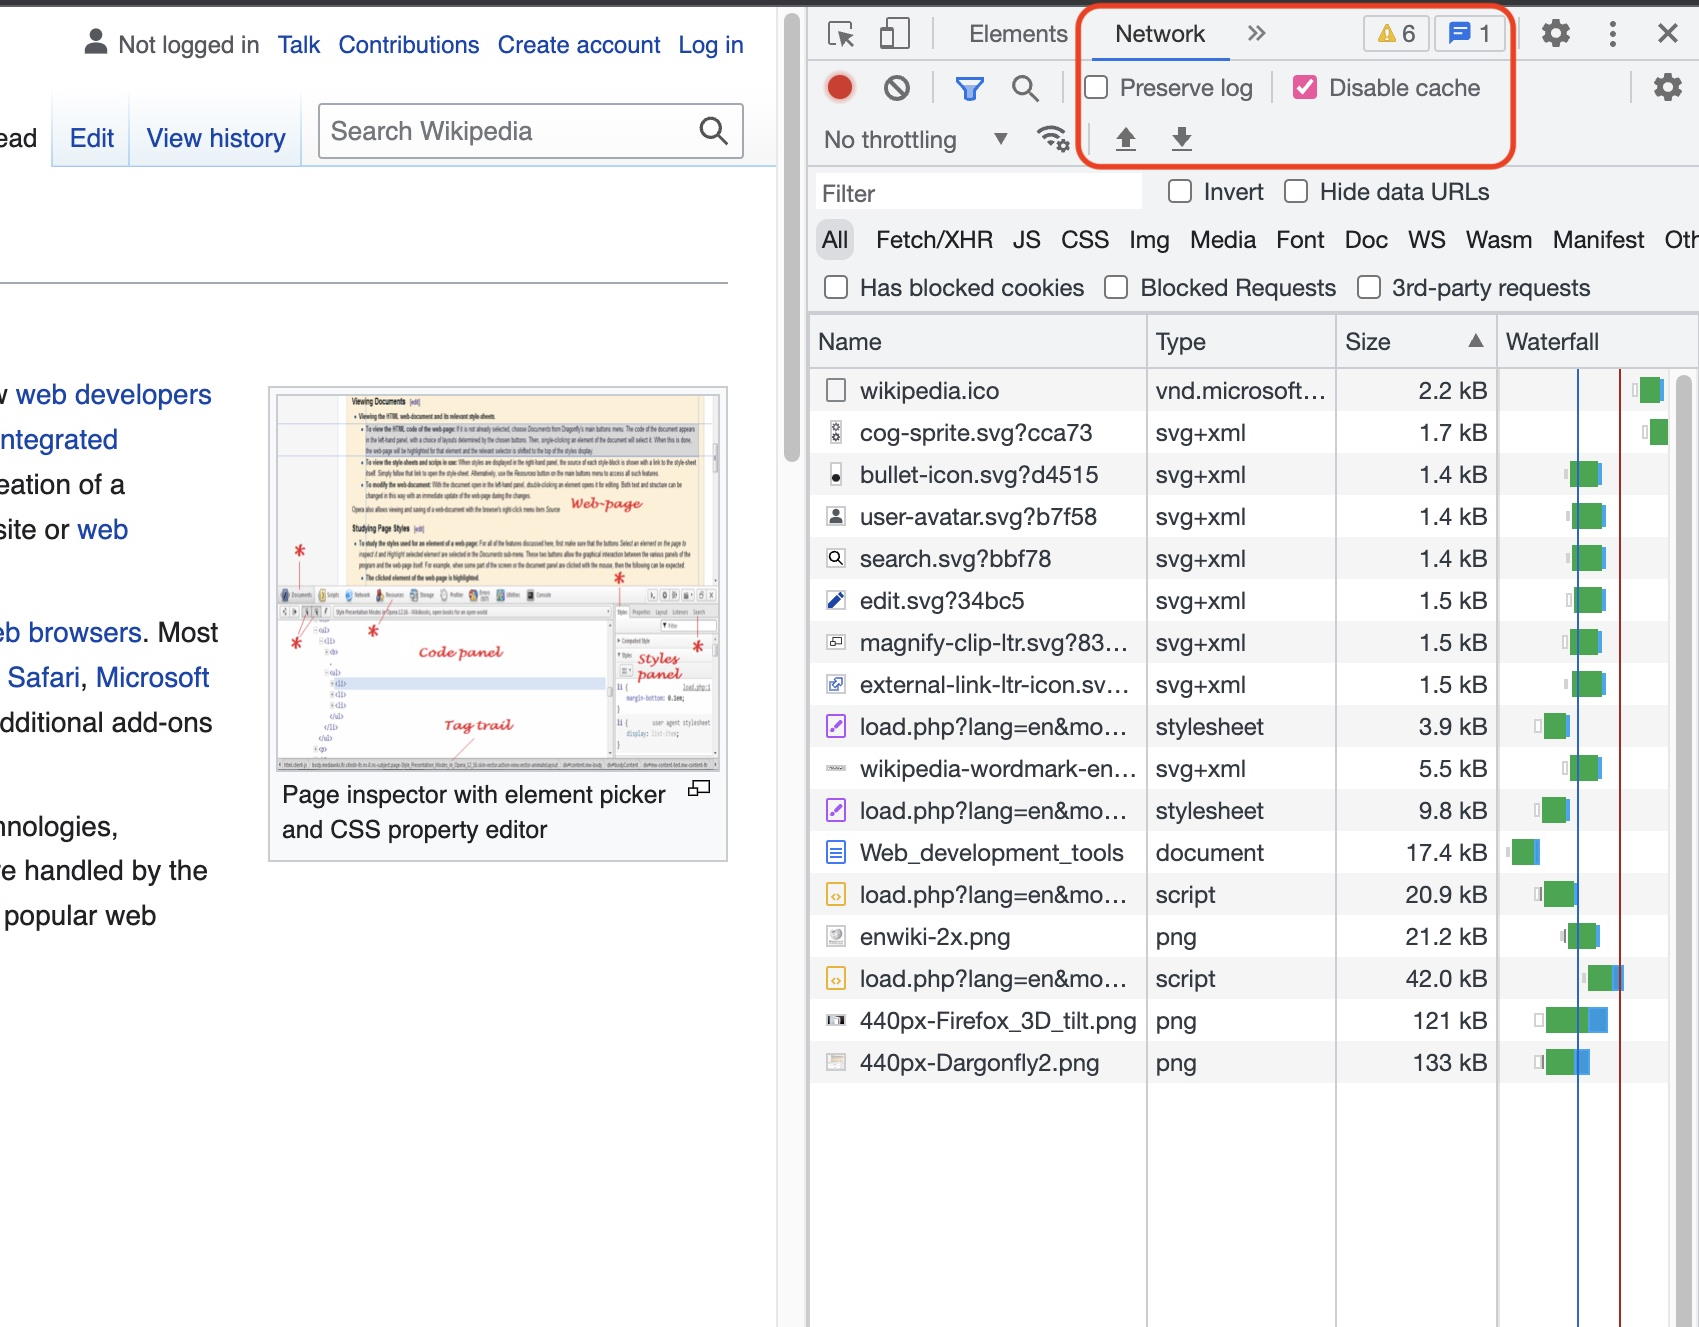Screen dimensions: 1699x1327
Task: Activate the inspect element picker icon
Action: (x=841, y=34)
